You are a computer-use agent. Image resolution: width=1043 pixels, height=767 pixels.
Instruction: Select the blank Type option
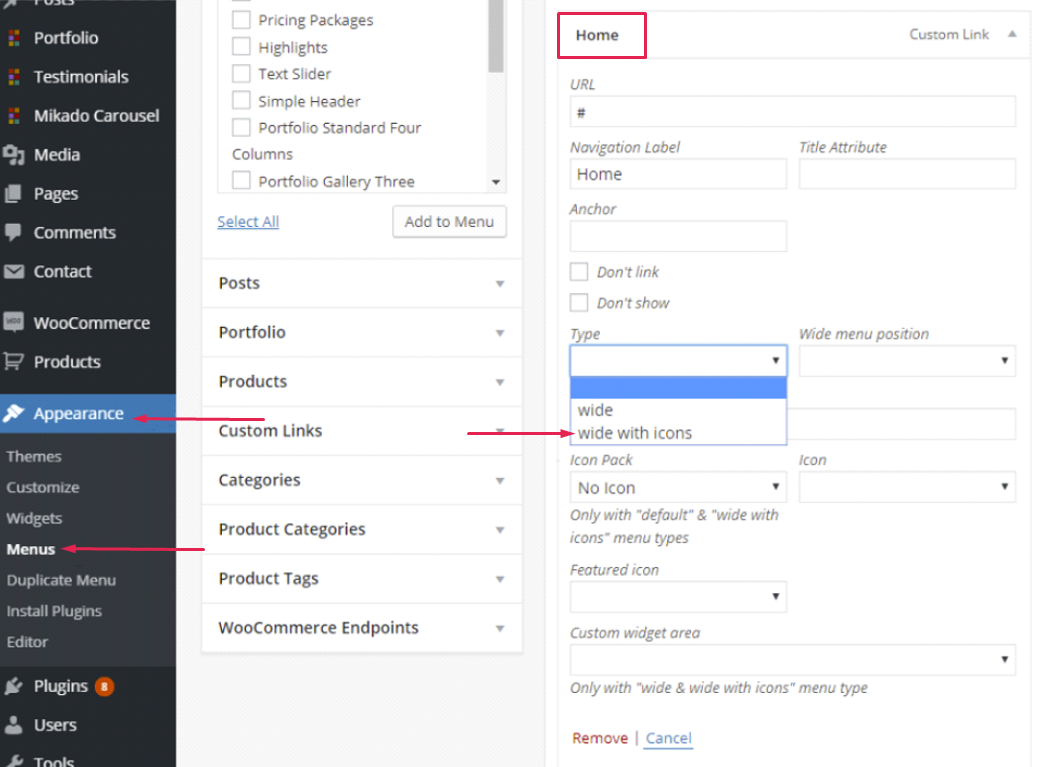[678, 388]
